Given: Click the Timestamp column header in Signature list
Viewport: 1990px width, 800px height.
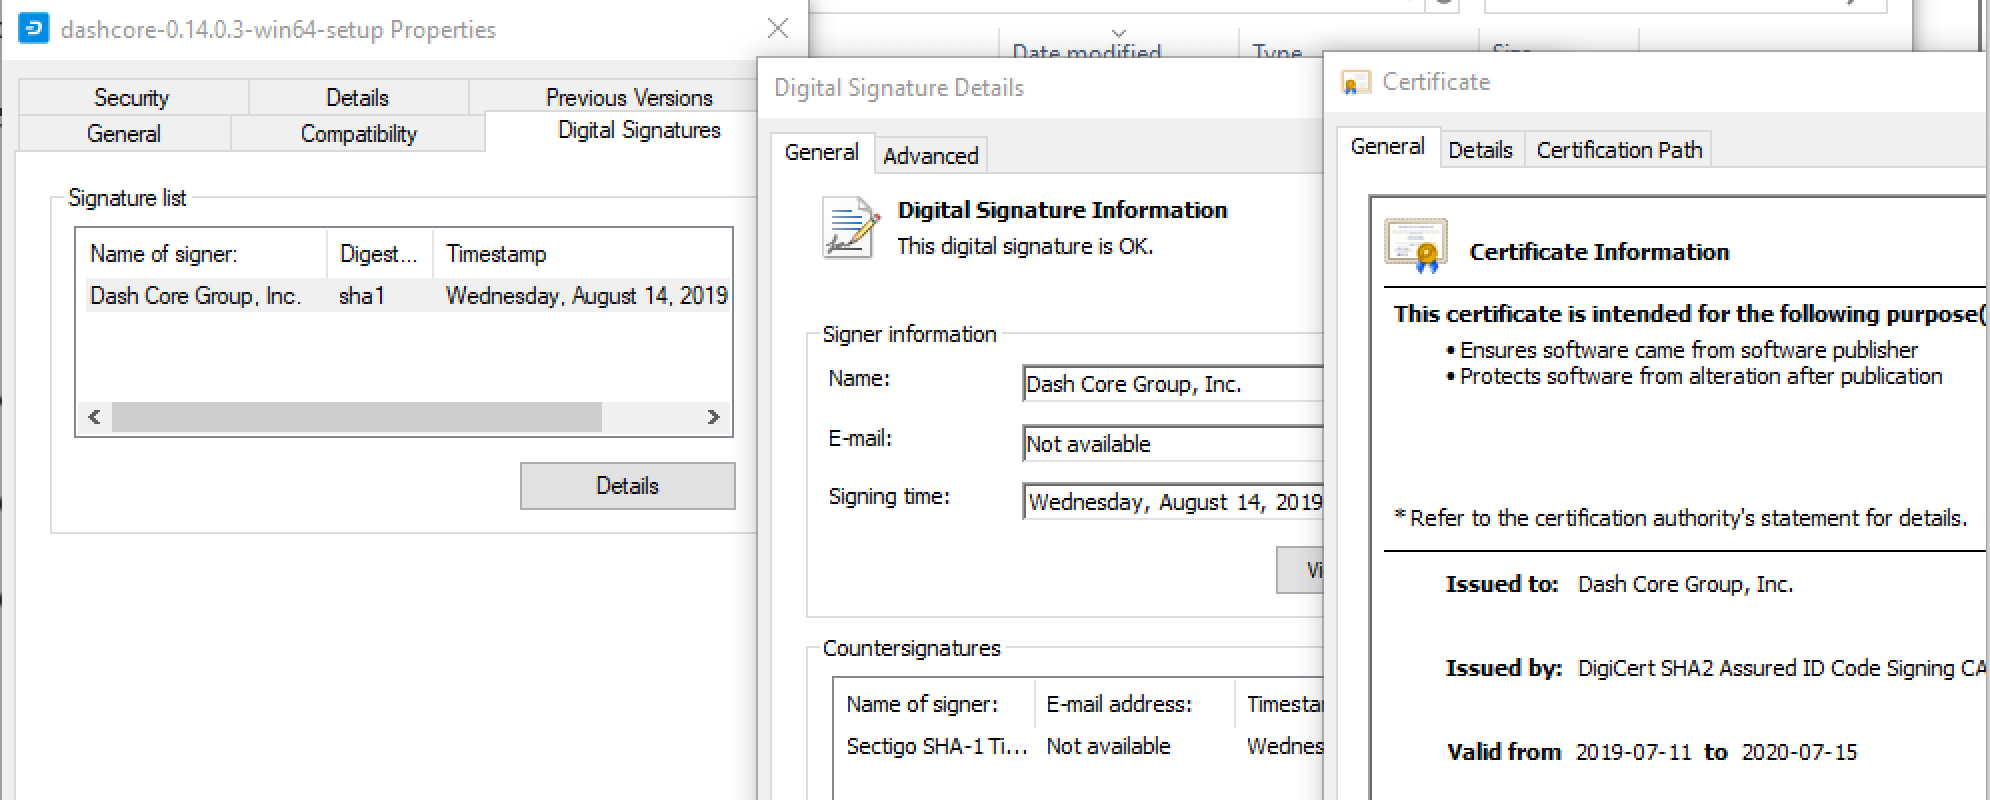Looking at the screenshot, I should (582, 254).
